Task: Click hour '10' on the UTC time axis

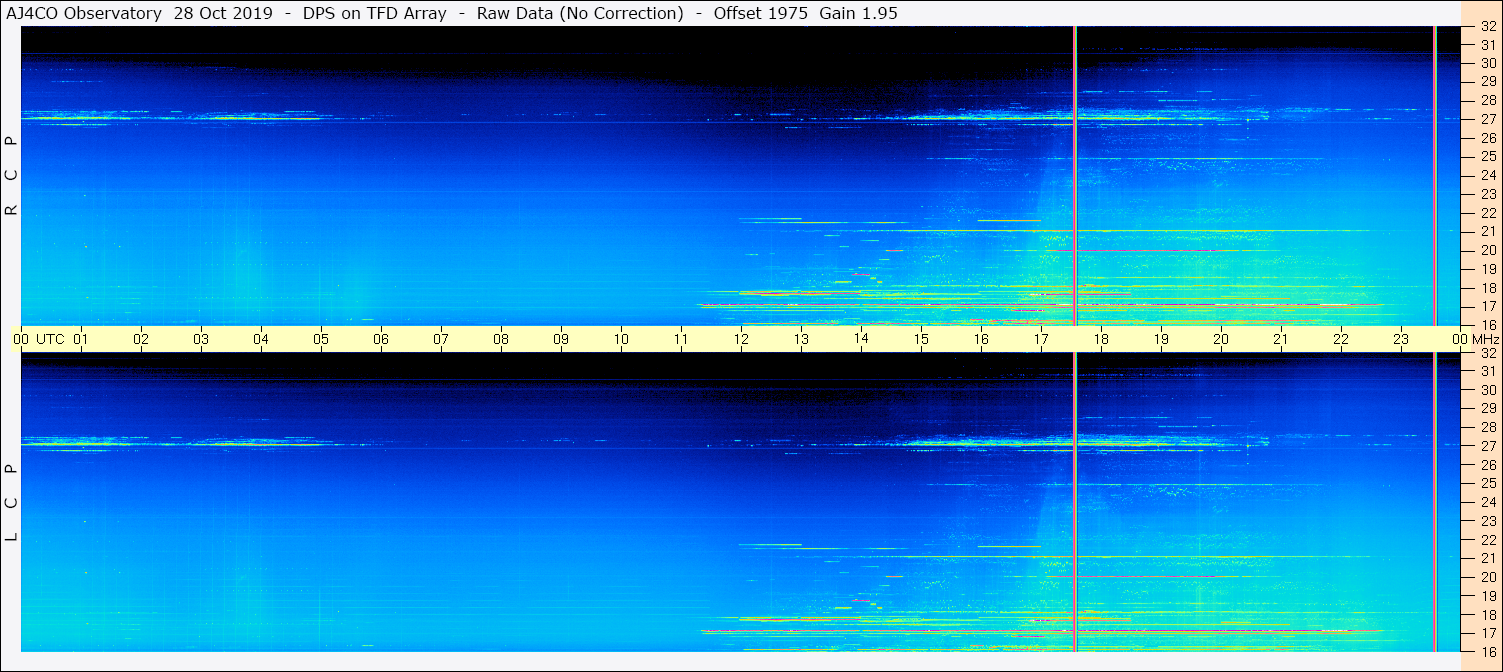Action: 621,339
